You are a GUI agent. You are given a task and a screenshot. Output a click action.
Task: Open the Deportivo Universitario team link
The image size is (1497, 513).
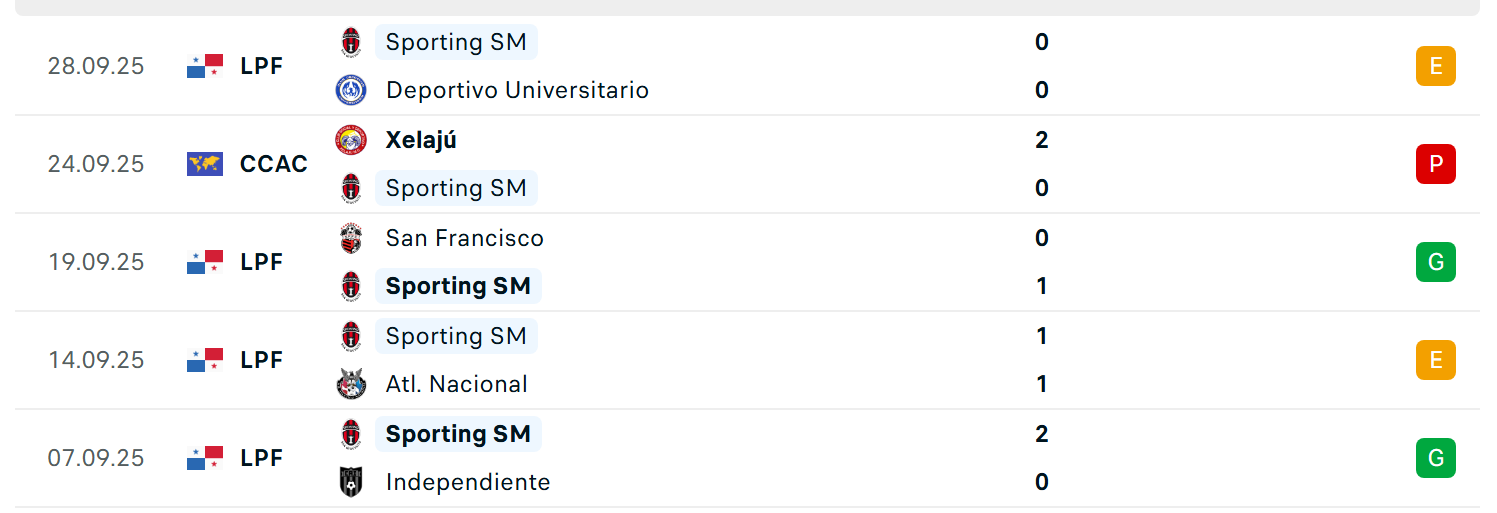coord(517,90)
